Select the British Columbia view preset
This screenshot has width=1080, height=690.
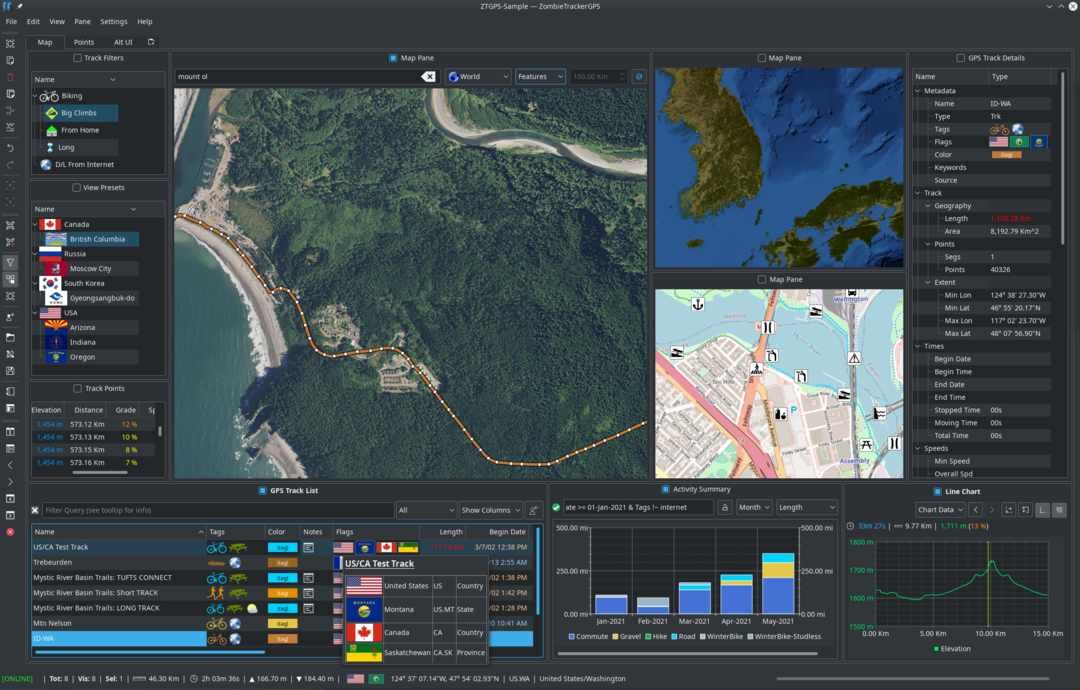[x=97, y=239]
